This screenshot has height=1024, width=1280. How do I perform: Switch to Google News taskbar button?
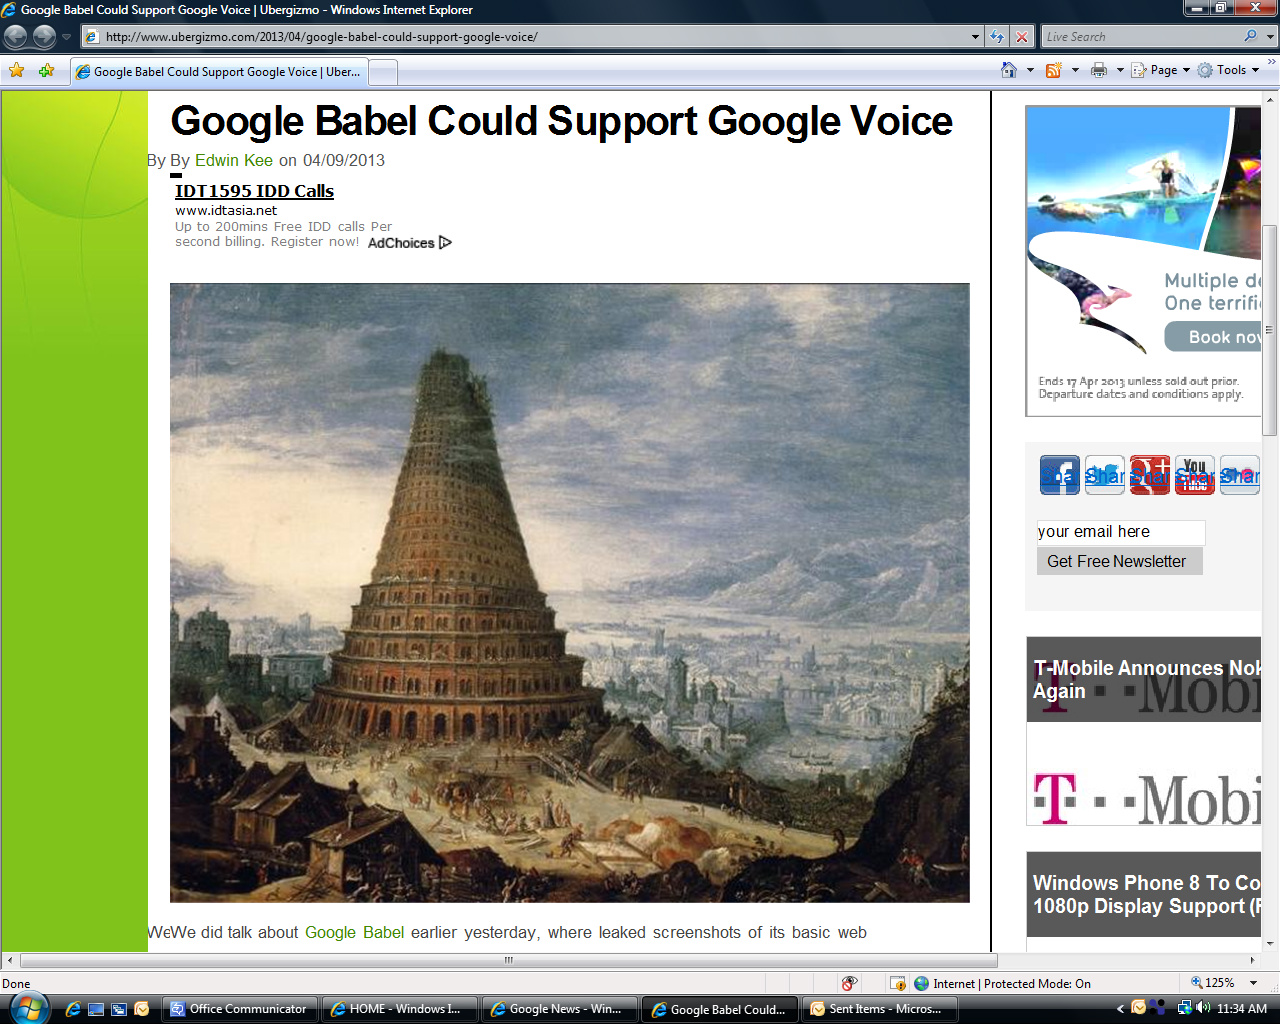click(x=560, y=1009)
